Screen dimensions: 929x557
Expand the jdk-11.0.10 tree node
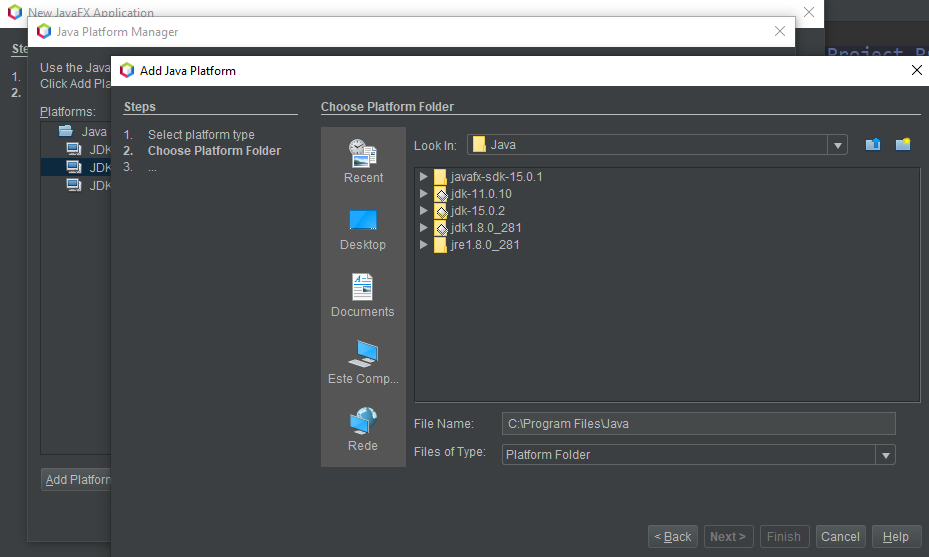[423, 194]
